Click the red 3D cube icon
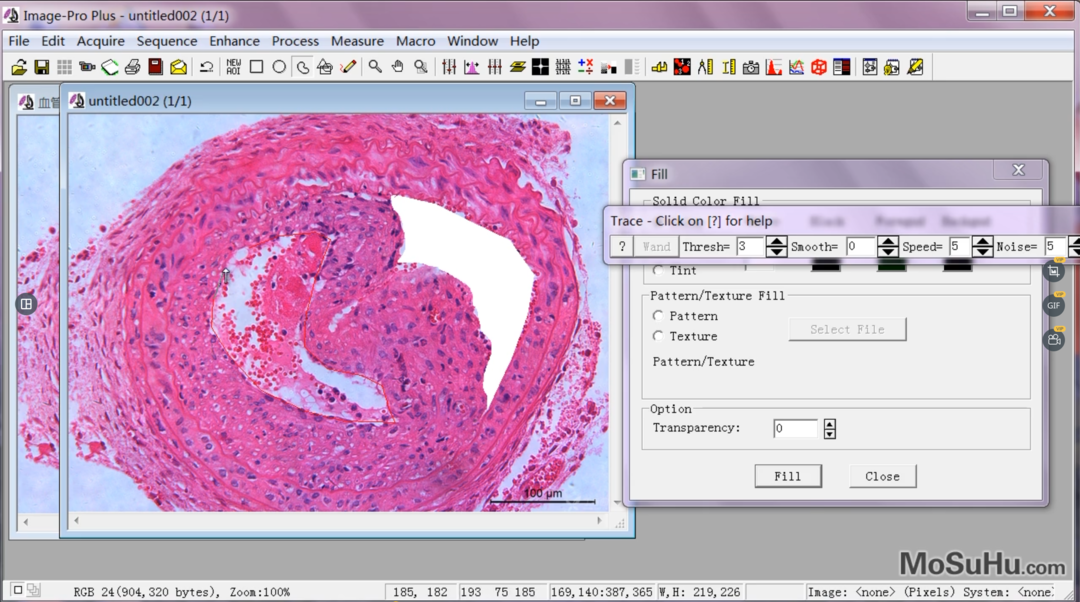The image size is (1080, 602). click(819, 67)
